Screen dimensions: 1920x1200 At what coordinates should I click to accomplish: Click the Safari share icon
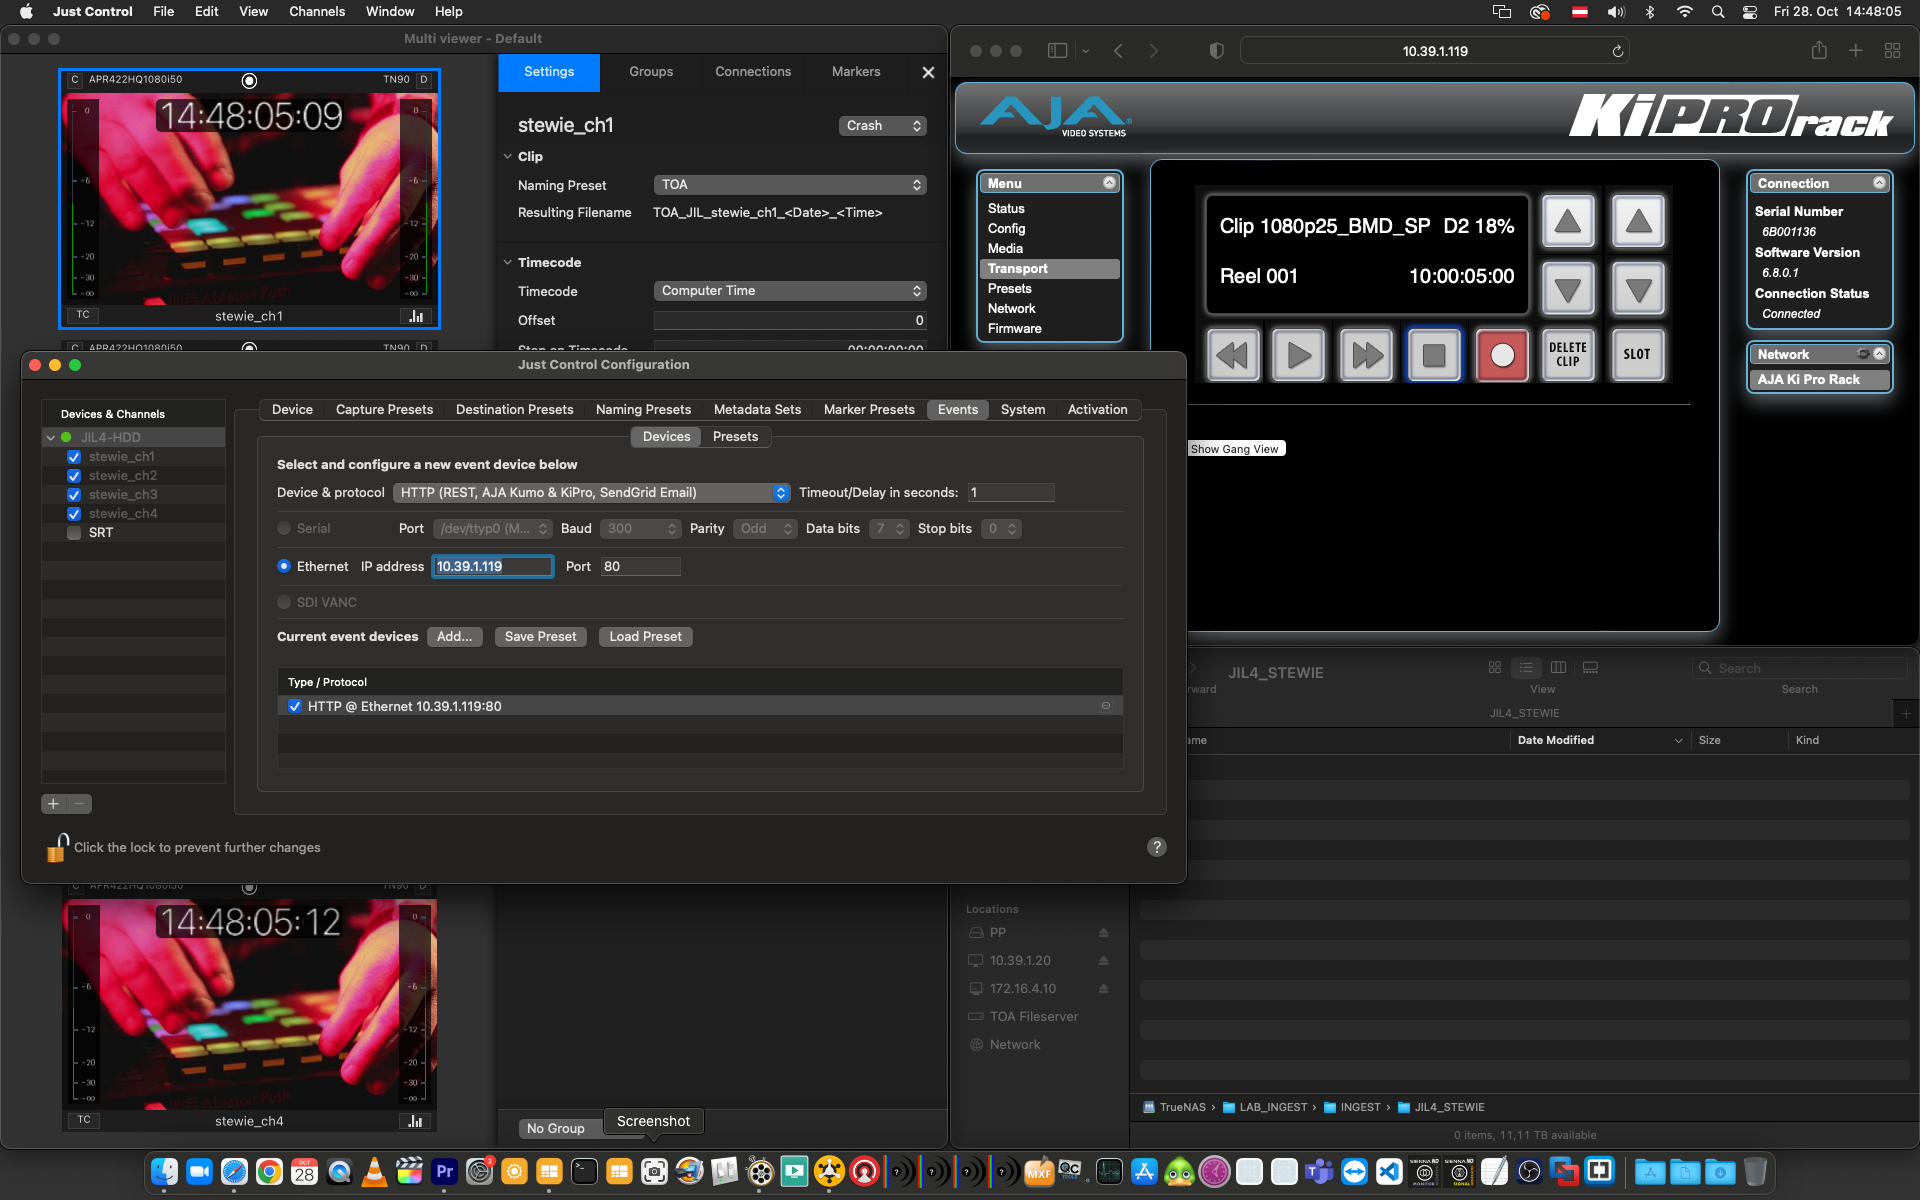coord(1819,51)
